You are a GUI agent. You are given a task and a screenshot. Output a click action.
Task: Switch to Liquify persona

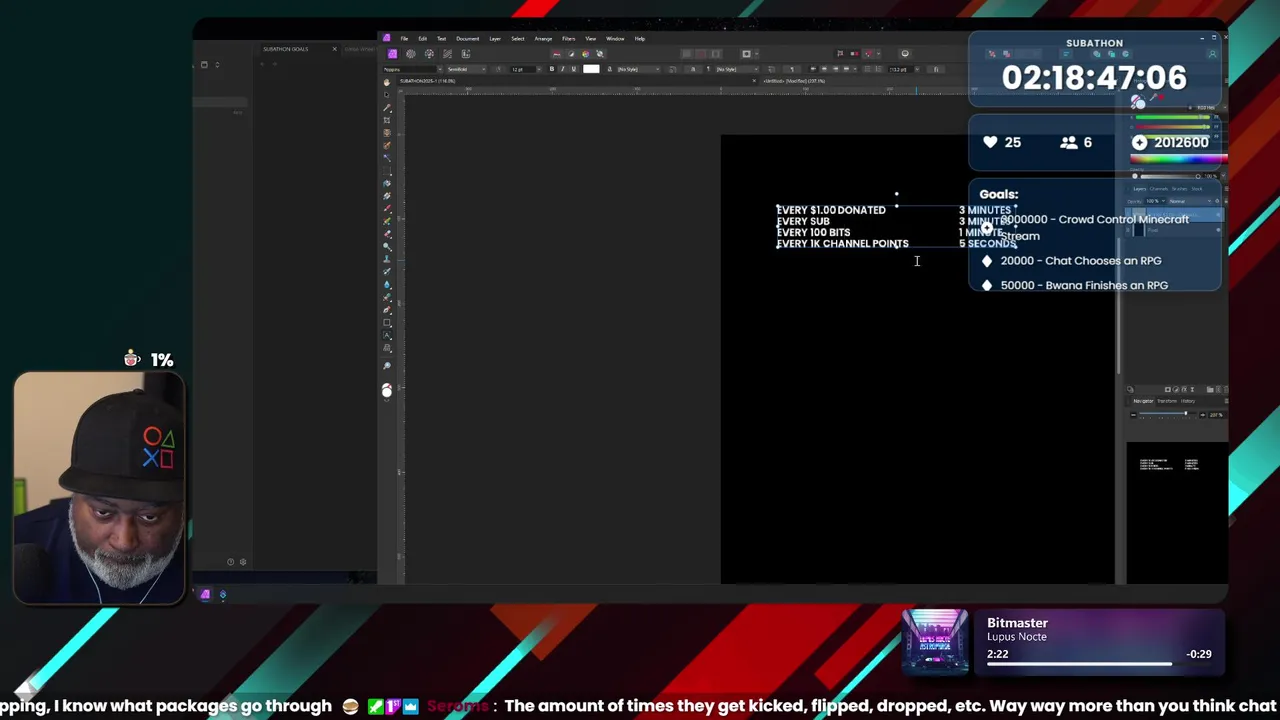pyautogui.click(x=410, y=54)
